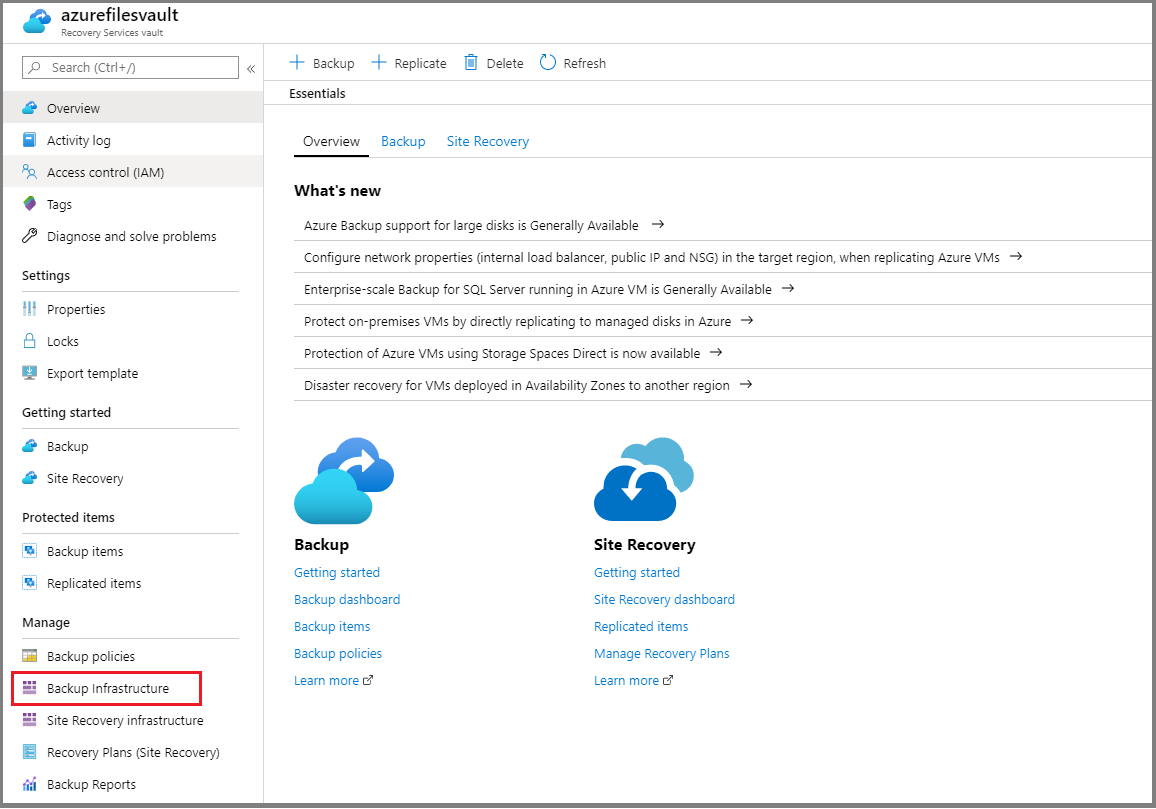Open Diagnose and solve problems
The height and width of the screenshot is (809, 1156).
(x=29, y=235)
